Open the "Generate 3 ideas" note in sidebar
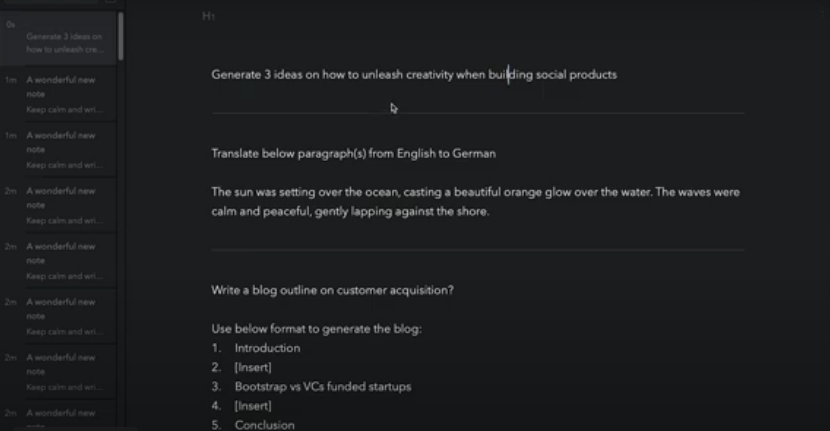This screenshot has height=431, width=830. tap(64, 43)
